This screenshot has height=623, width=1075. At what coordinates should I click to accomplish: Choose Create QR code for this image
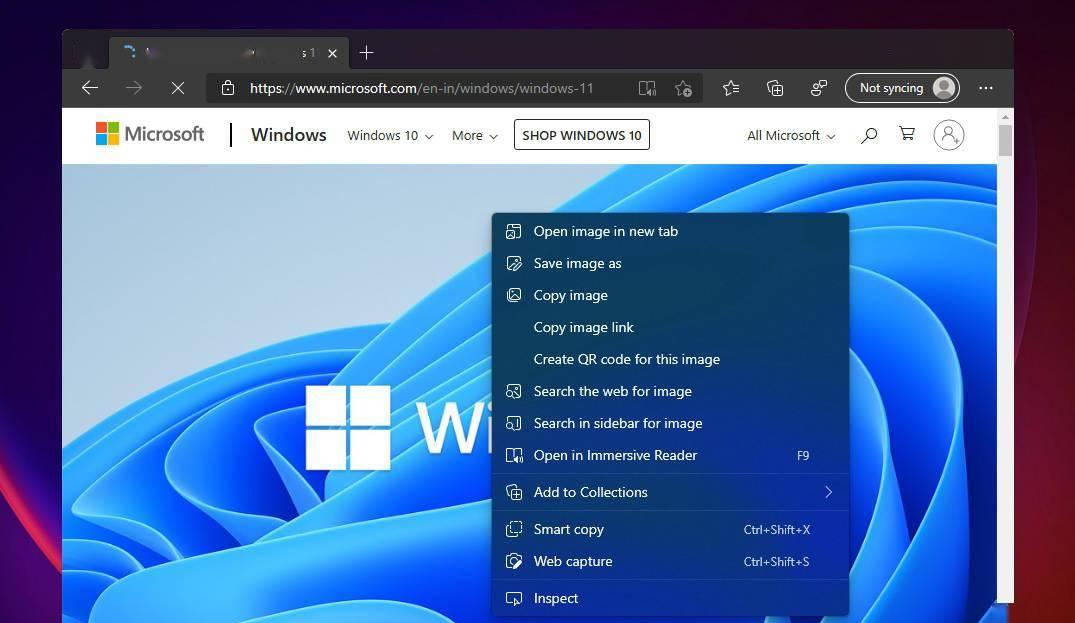[x=670, y=359]
